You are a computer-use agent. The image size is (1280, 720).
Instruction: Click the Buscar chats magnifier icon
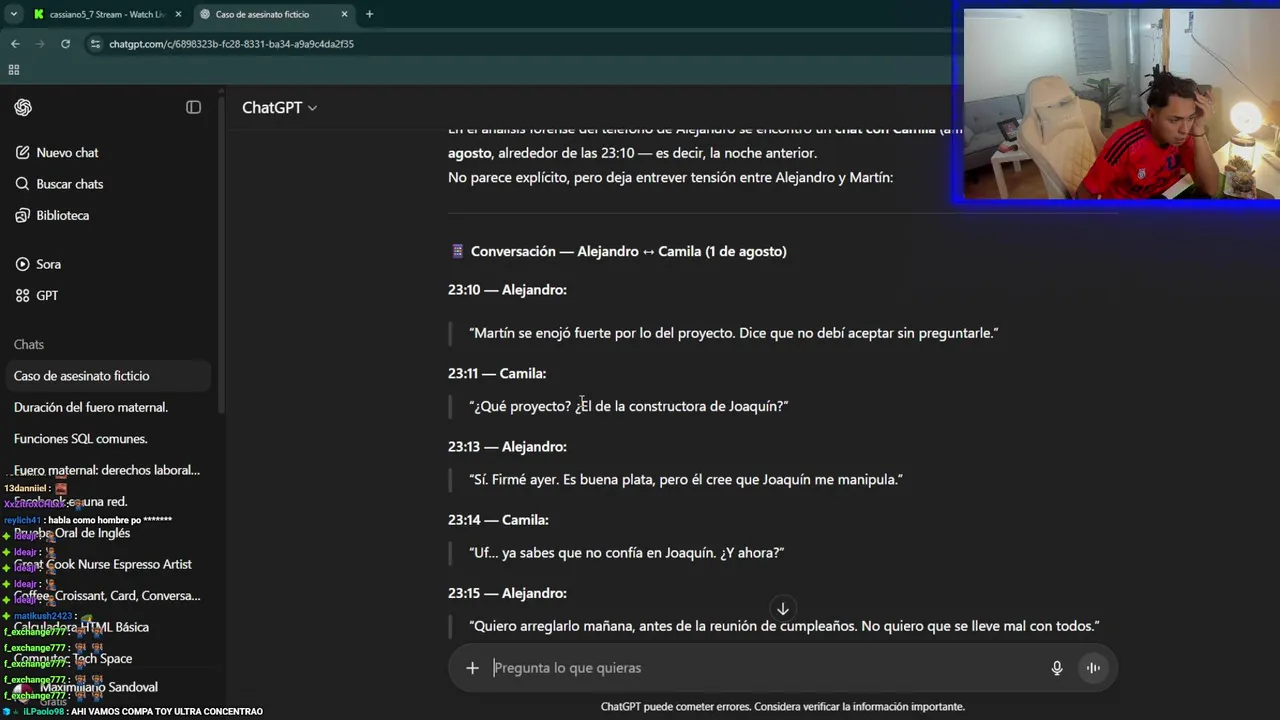tap(22, 184)
